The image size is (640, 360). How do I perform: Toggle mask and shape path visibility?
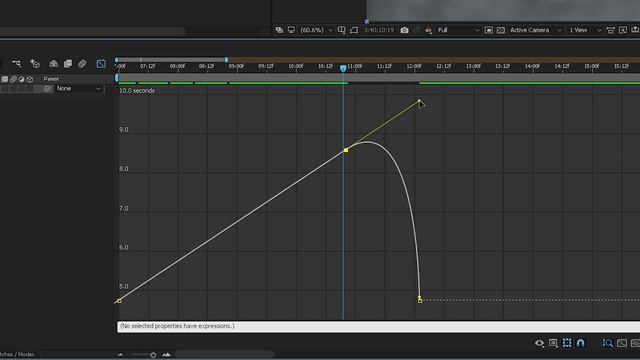point(354,30)
